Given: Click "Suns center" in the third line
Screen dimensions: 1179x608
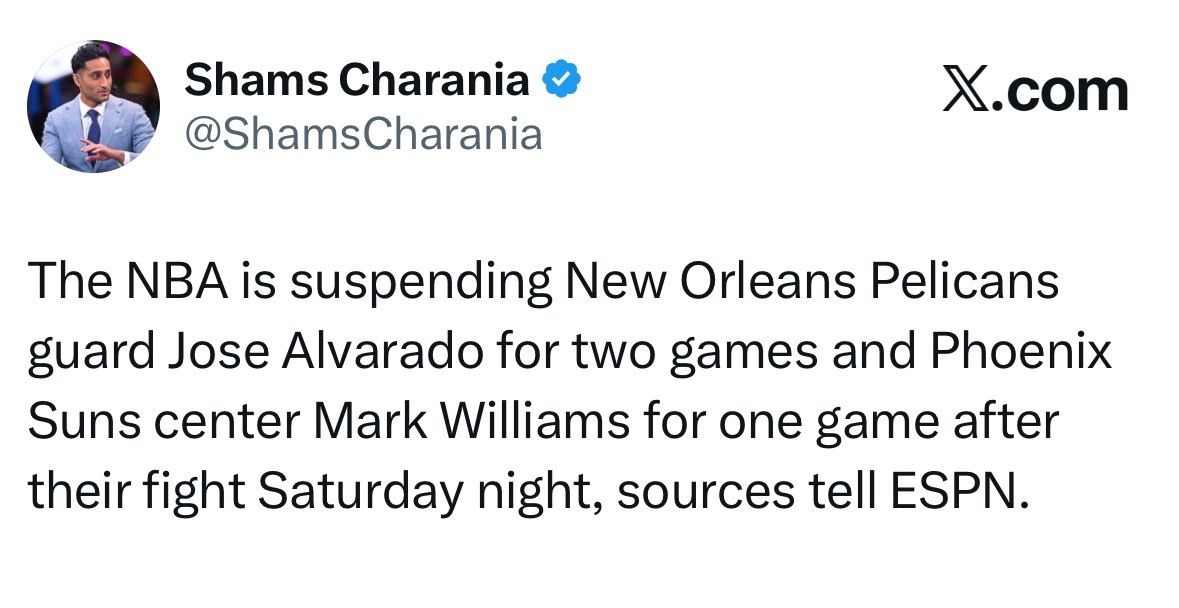Looking at the screenshot, I should 166,423.
